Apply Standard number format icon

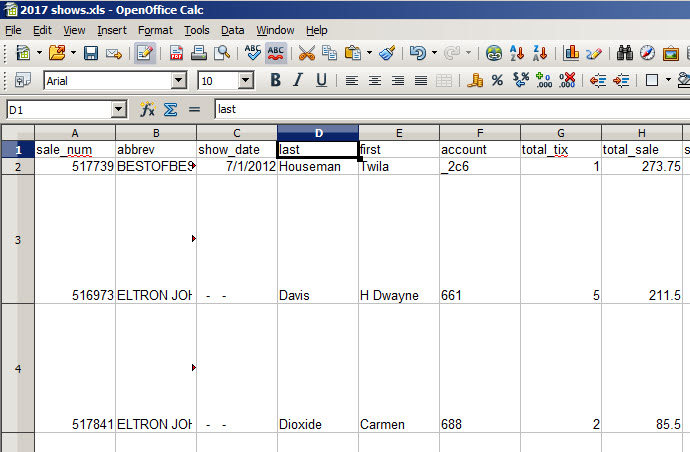[x=521, y=80]
